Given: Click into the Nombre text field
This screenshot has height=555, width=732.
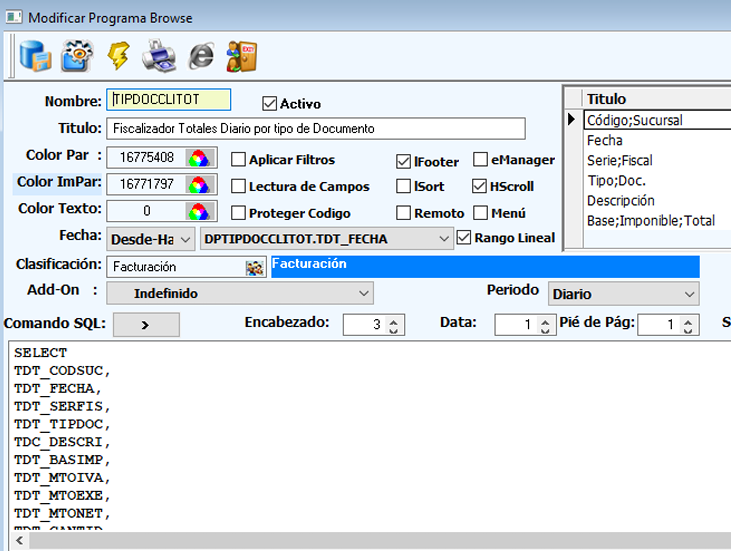Looking at the screenshot, I should point(170,100).
